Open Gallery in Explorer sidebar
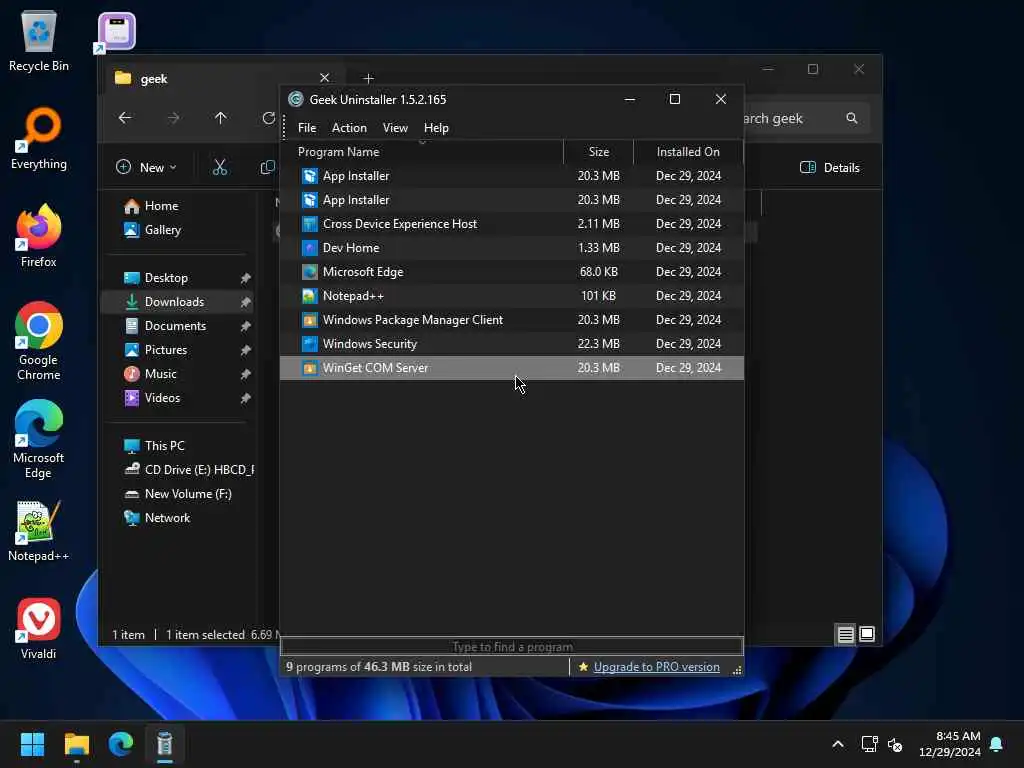The width and height of the screenshot is (1024, 768). click(x=153, y=231)
